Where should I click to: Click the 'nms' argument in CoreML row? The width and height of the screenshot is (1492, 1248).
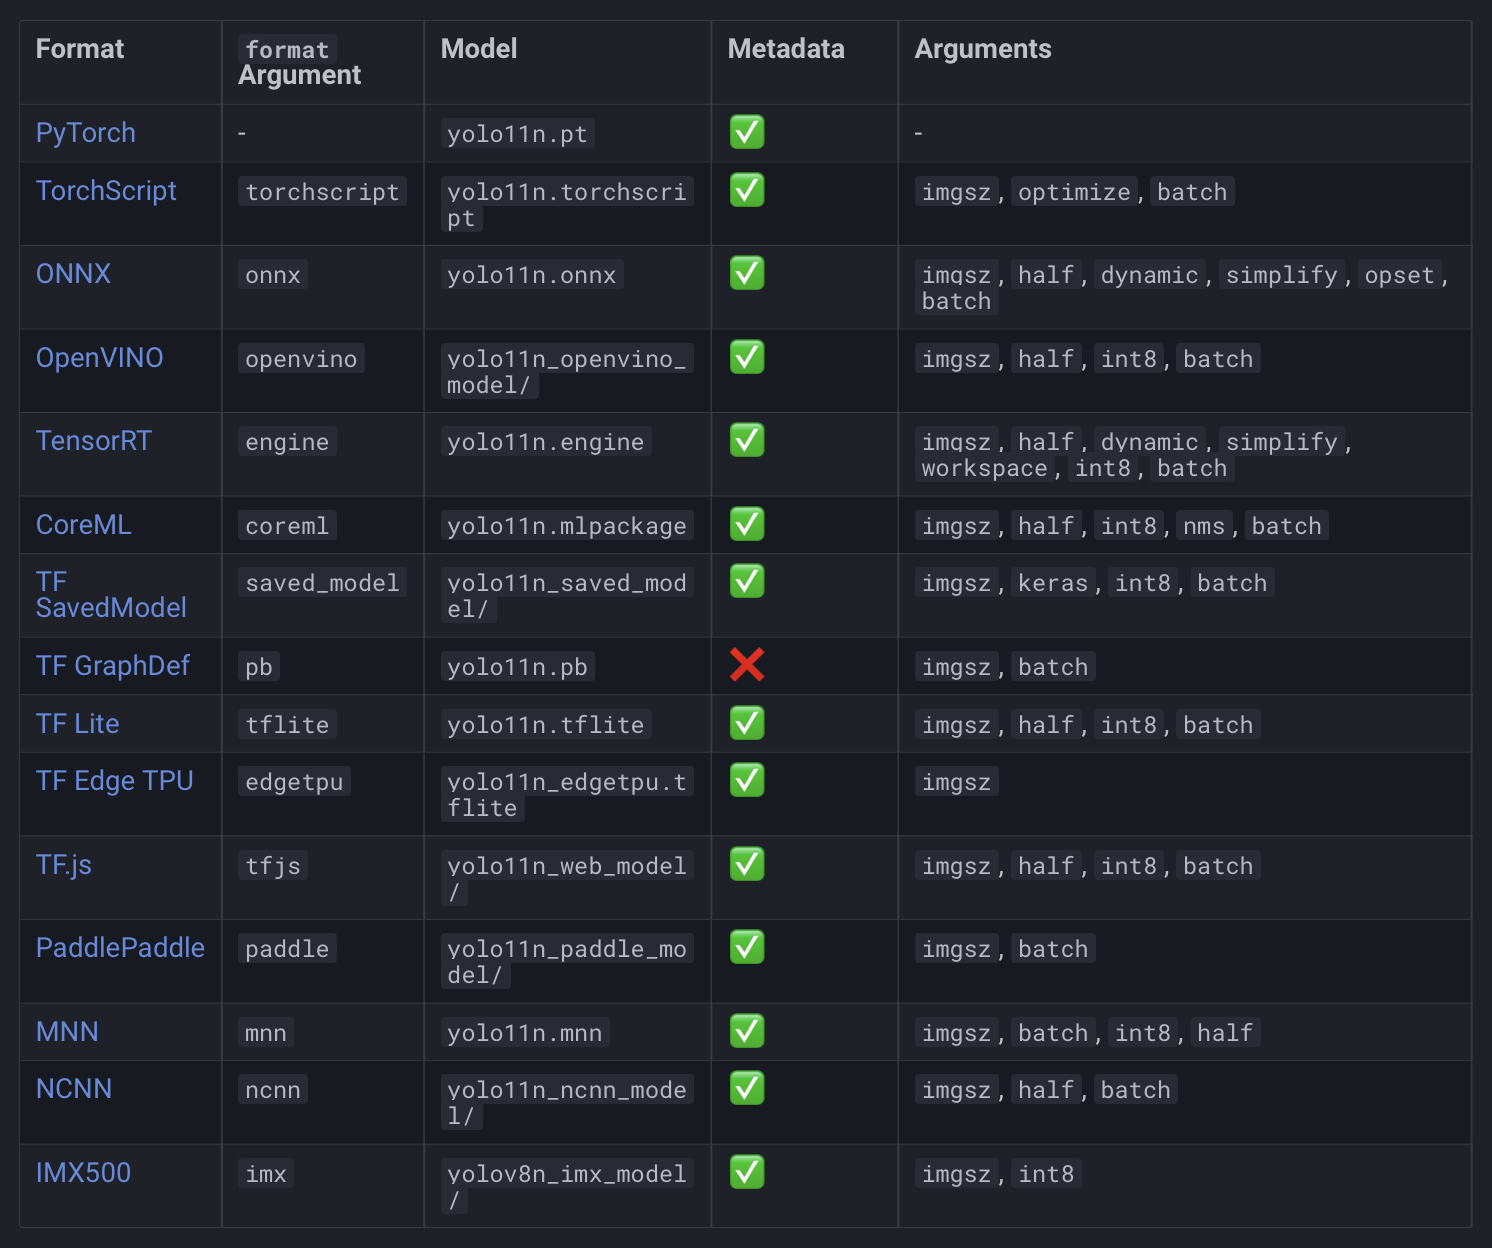coord(1204,526)
